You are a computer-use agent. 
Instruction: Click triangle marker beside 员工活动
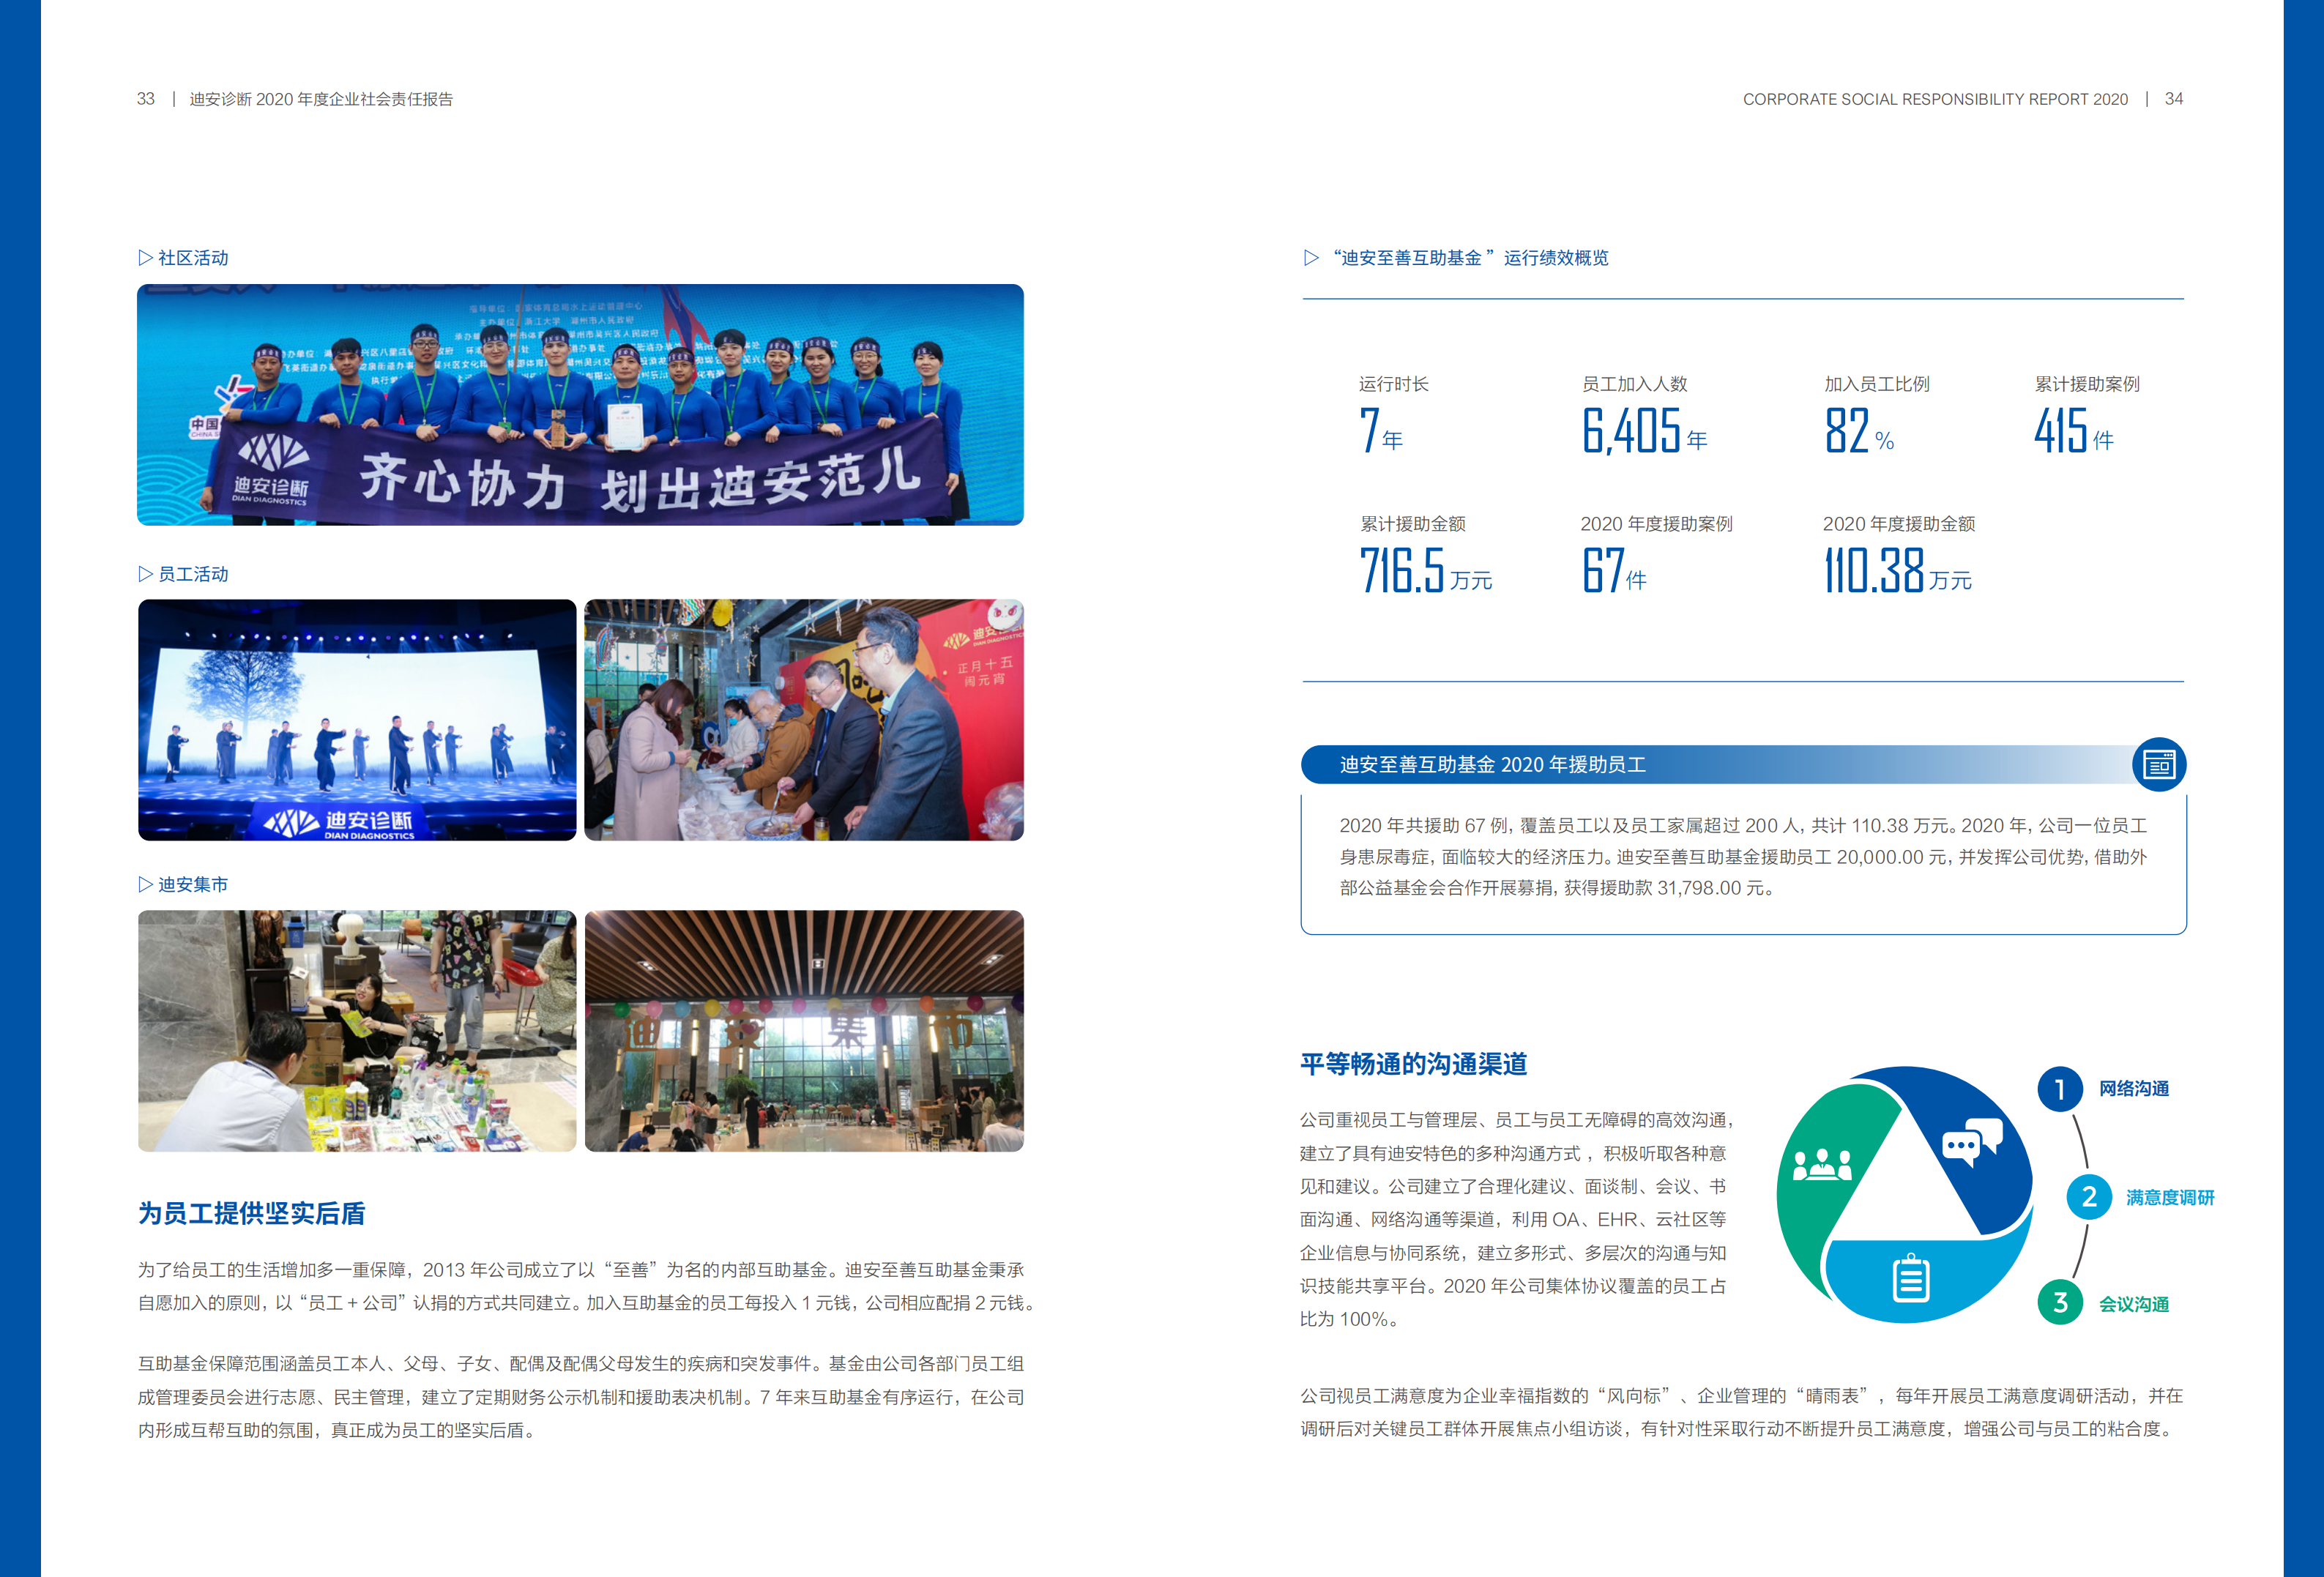point(145,574)
